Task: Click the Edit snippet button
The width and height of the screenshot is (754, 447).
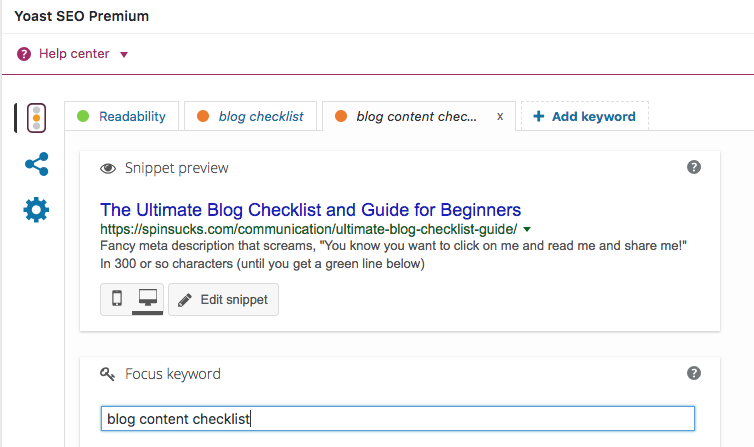Action: coord(223,299)
